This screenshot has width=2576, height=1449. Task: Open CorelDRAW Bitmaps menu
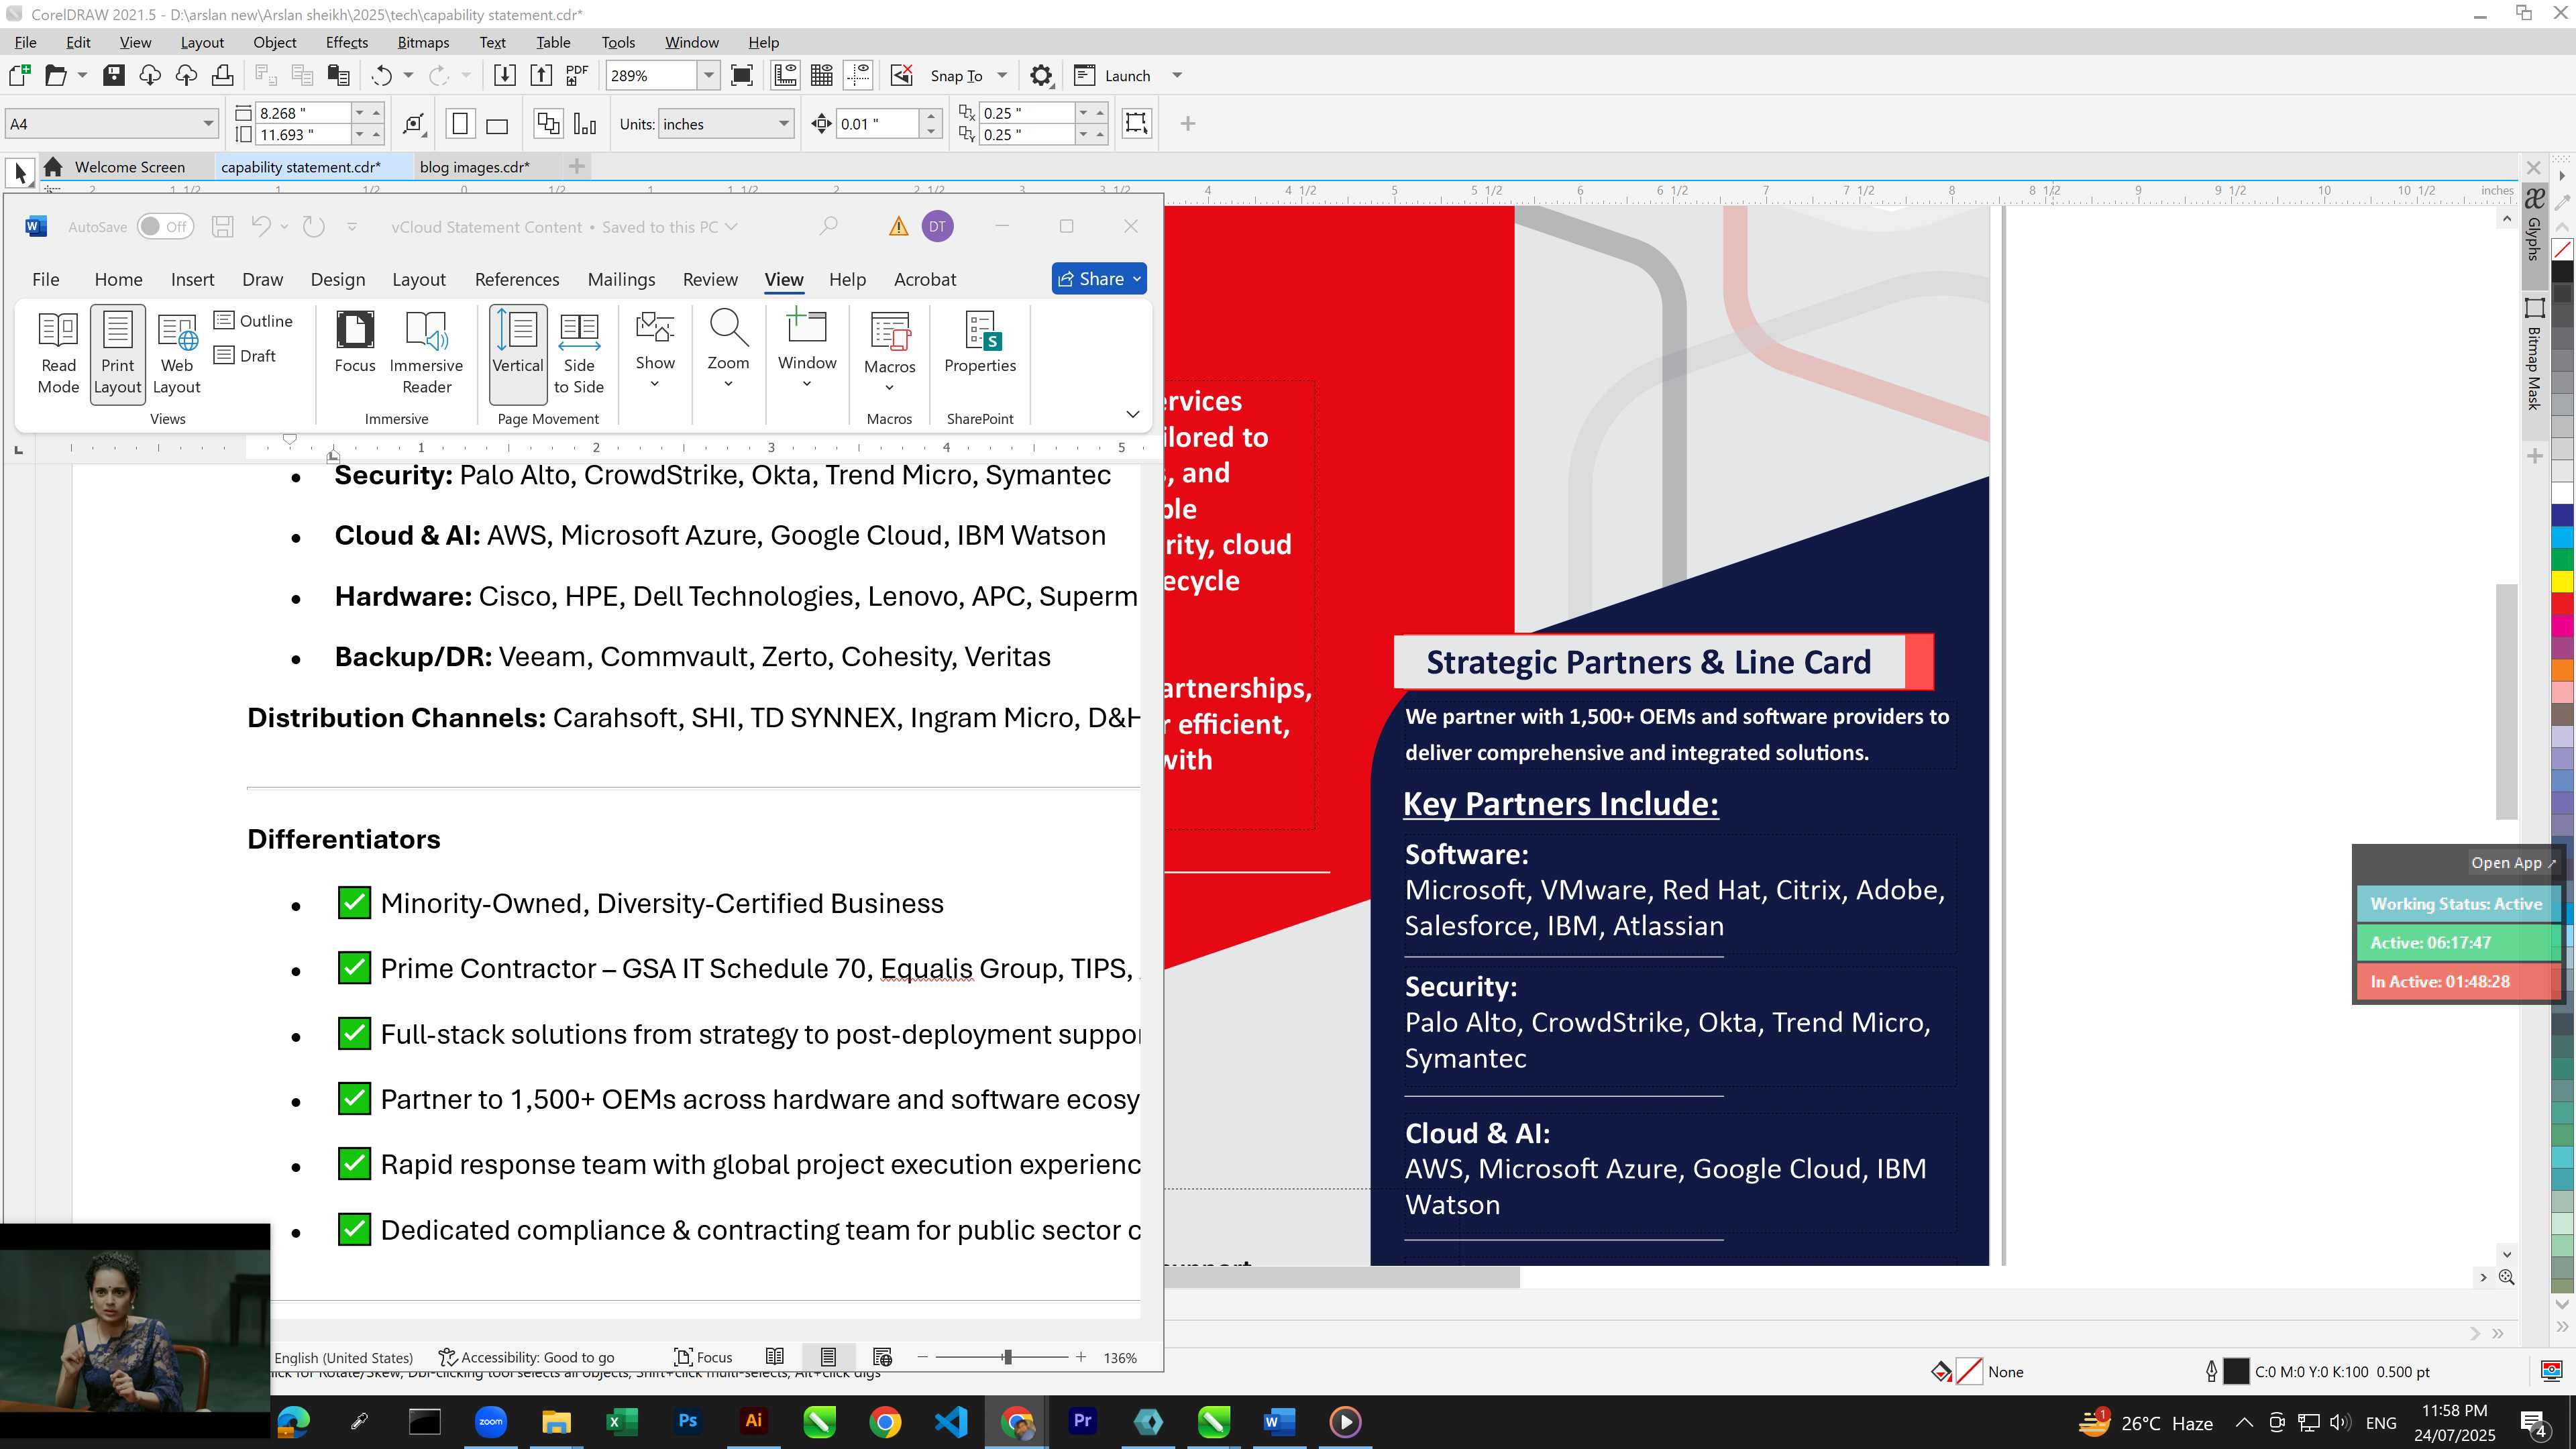click(423, 42)
